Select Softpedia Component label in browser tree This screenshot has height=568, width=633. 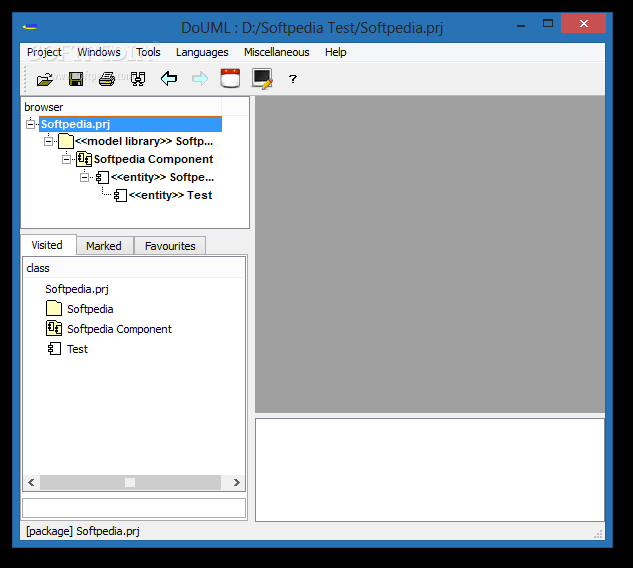(153, 159)
